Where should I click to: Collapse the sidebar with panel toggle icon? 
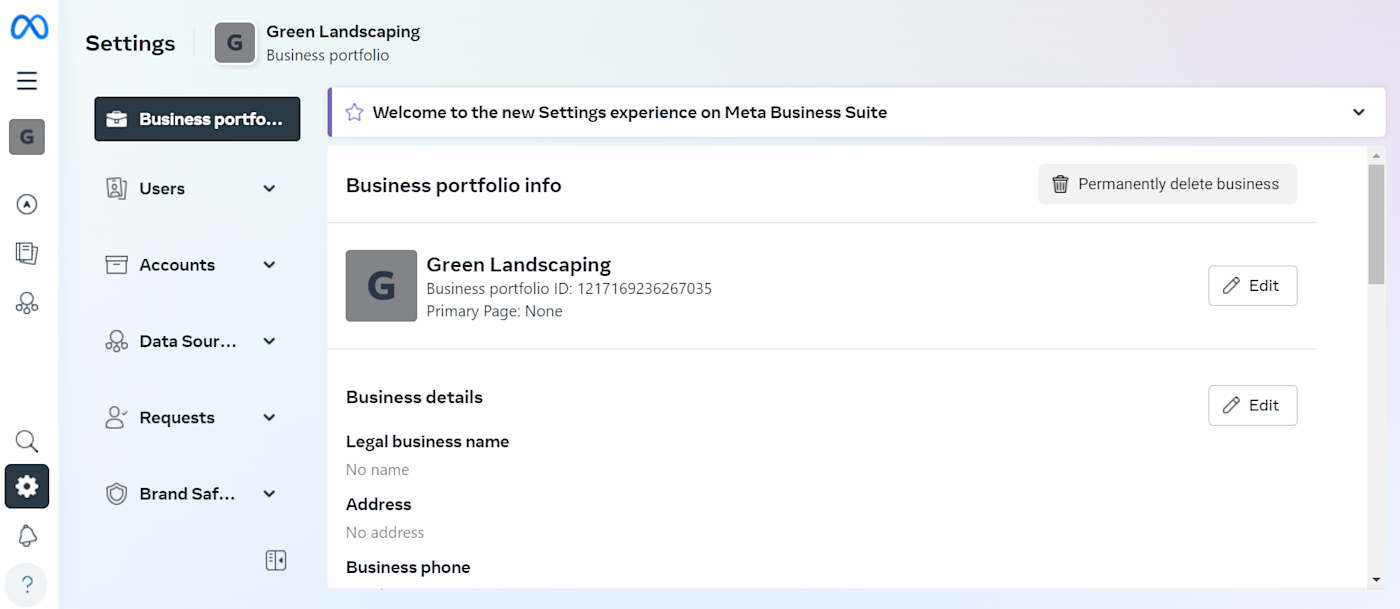[x=276, y=560]
